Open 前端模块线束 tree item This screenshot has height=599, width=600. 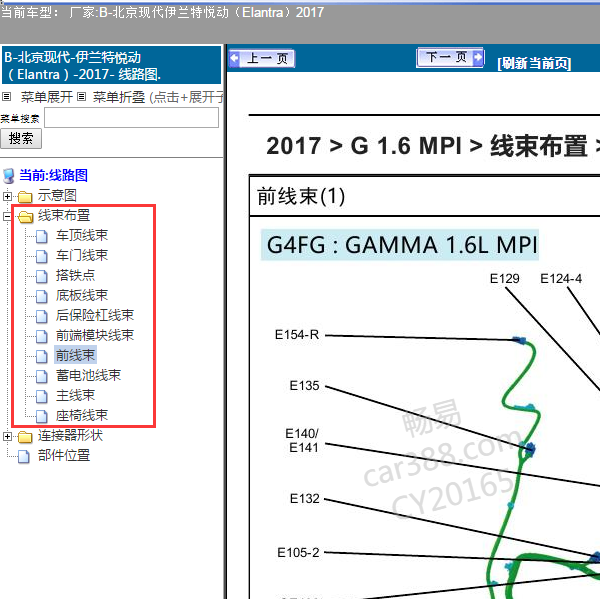click(95, 335)
